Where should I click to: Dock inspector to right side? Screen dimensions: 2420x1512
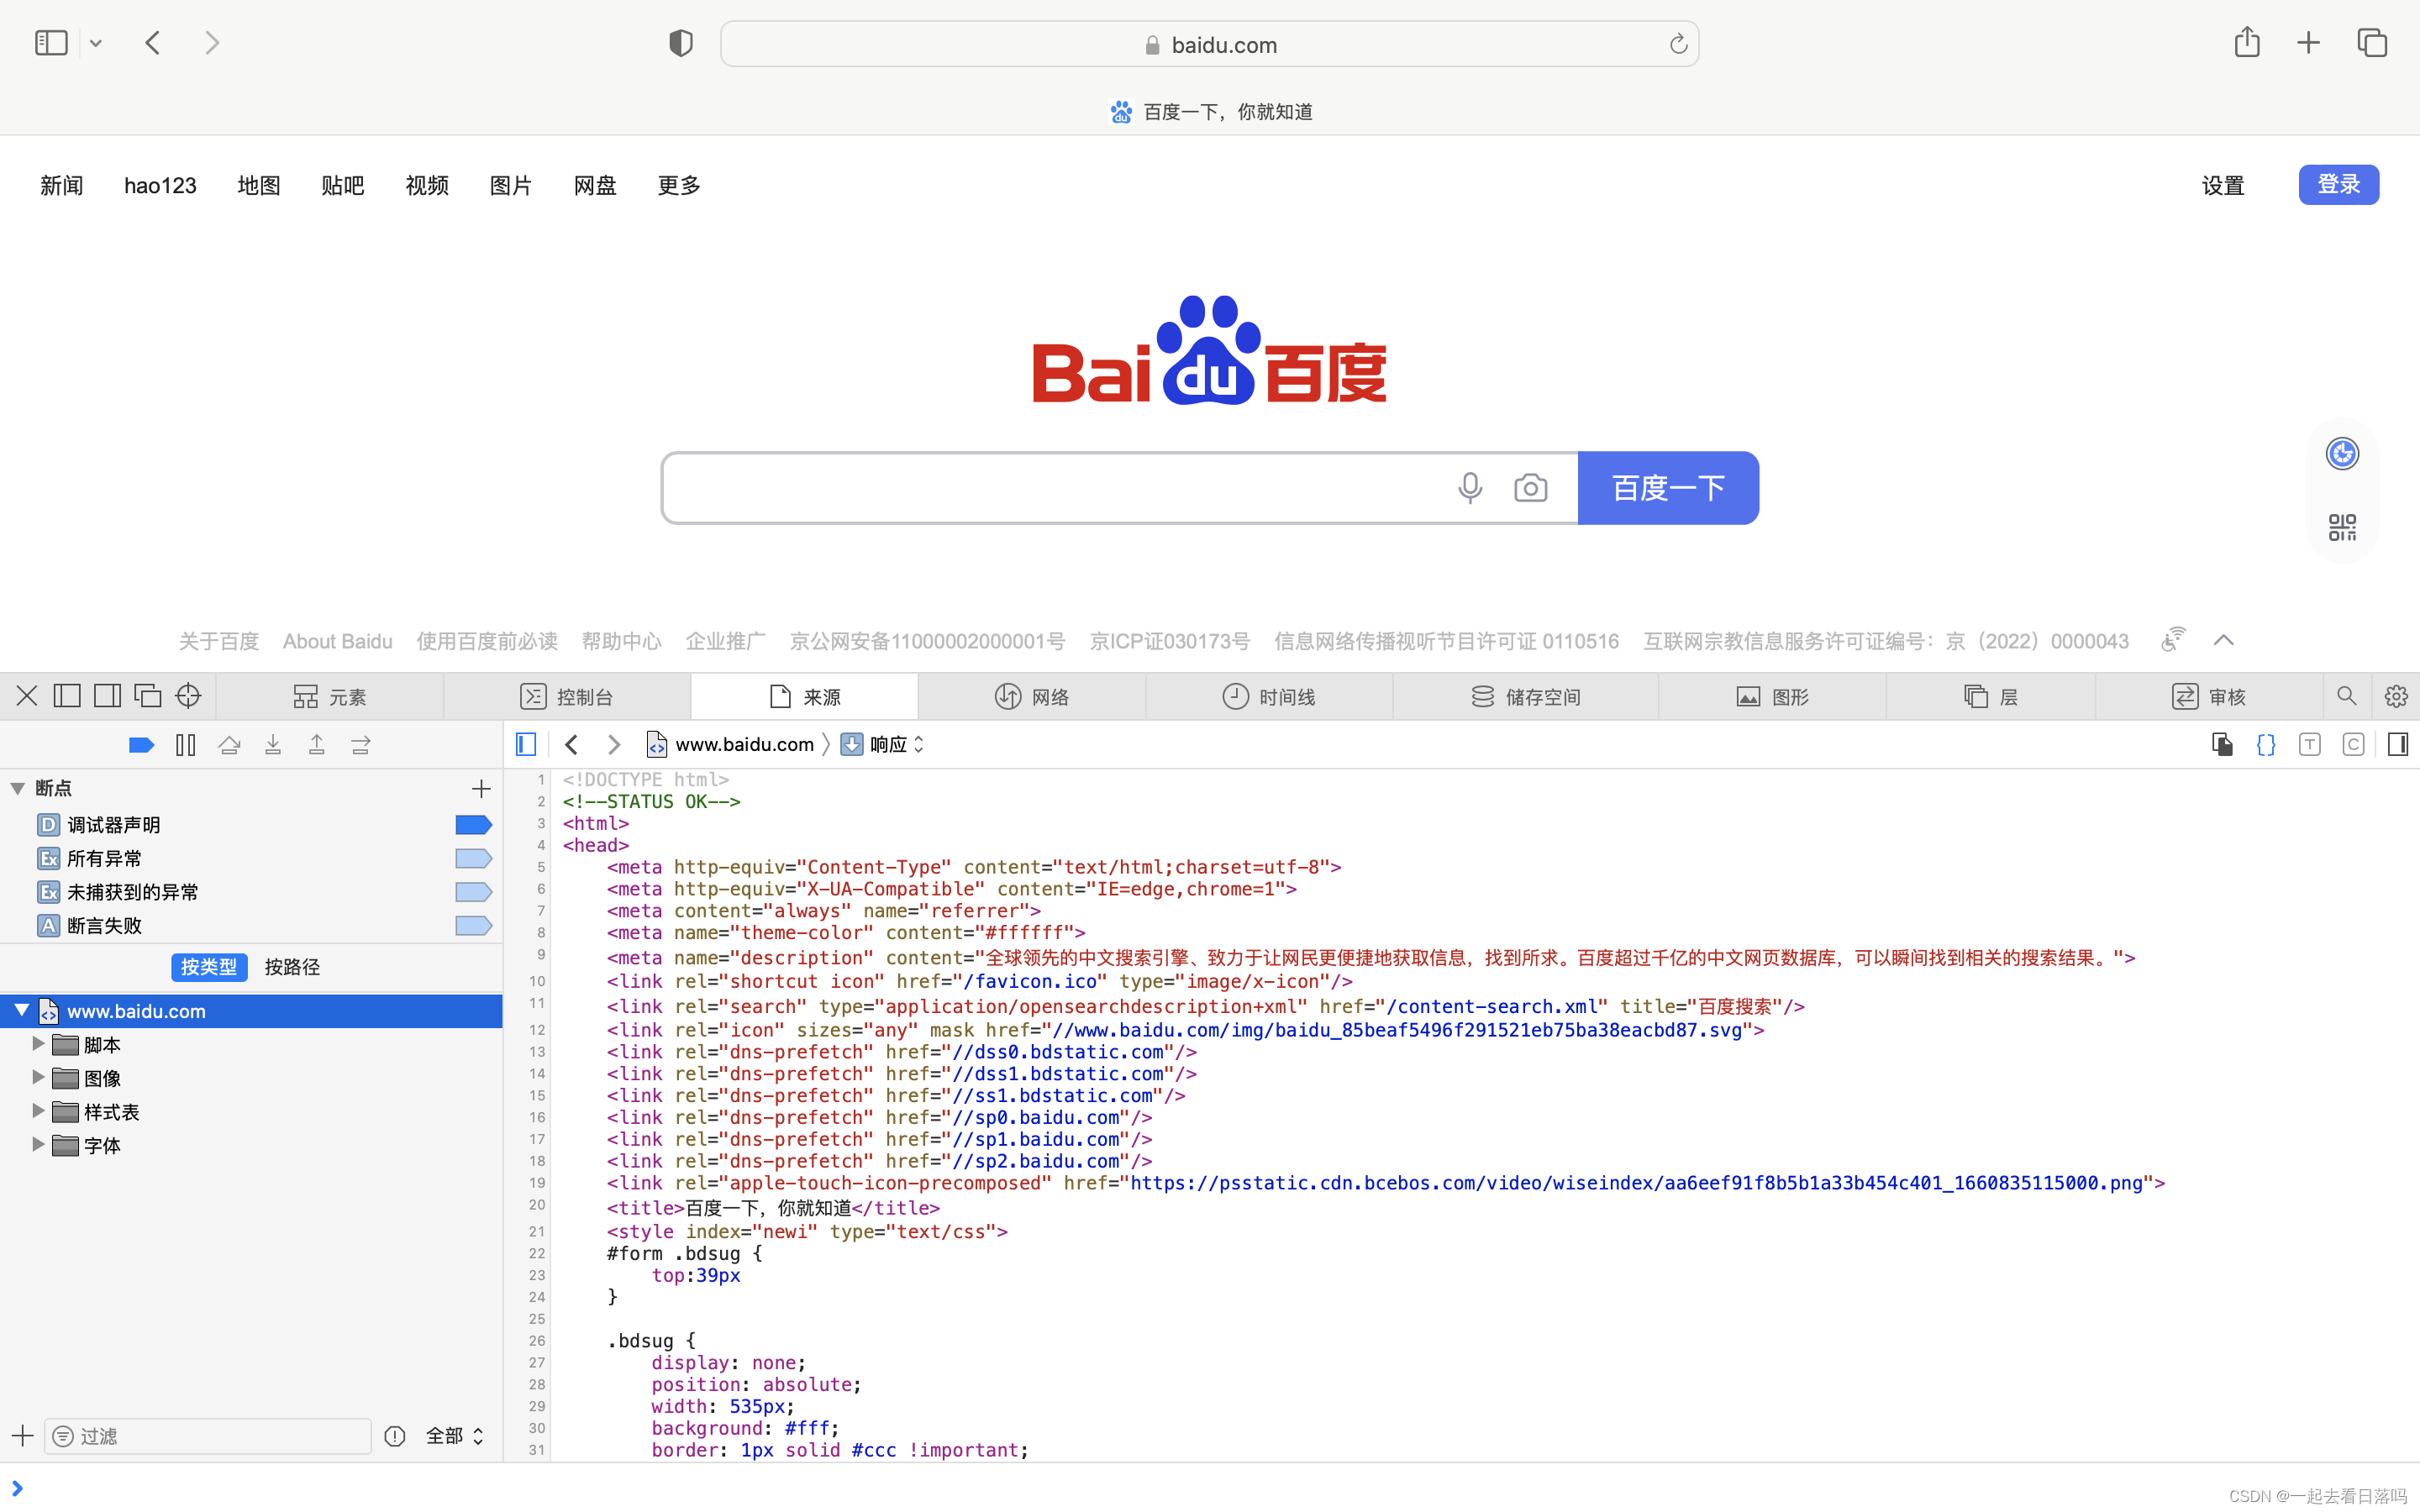click(x=107, y=696)
